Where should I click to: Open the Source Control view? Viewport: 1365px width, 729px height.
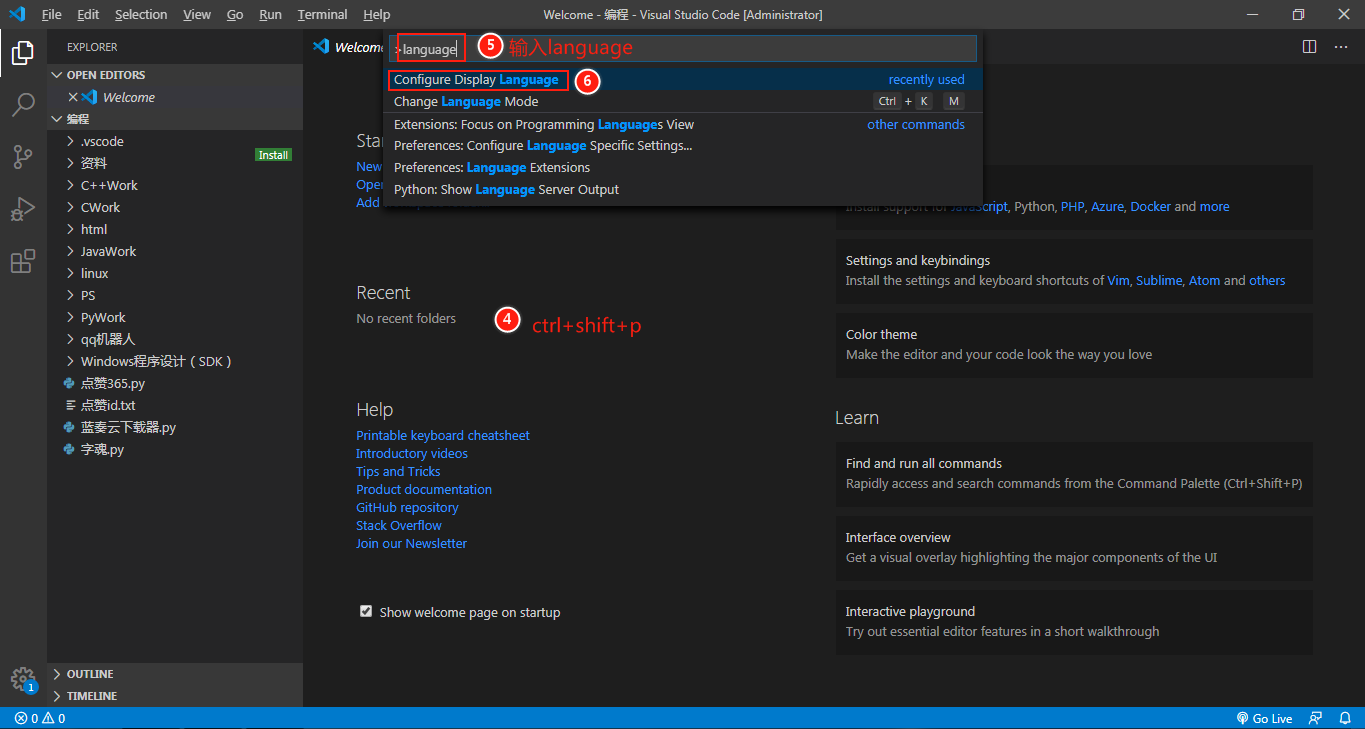tap(23, 156)
